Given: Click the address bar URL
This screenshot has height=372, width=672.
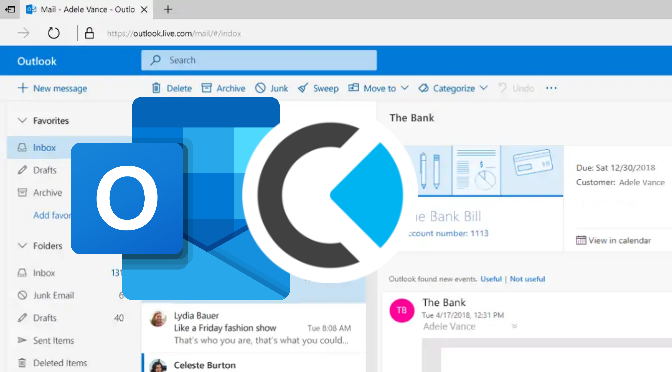Looking at the screenshot, I should pyautogui.click(x=174, y=33).
